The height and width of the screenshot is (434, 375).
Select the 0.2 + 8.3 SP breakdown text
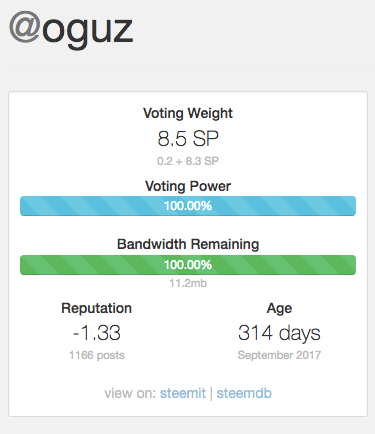[188, 161]
